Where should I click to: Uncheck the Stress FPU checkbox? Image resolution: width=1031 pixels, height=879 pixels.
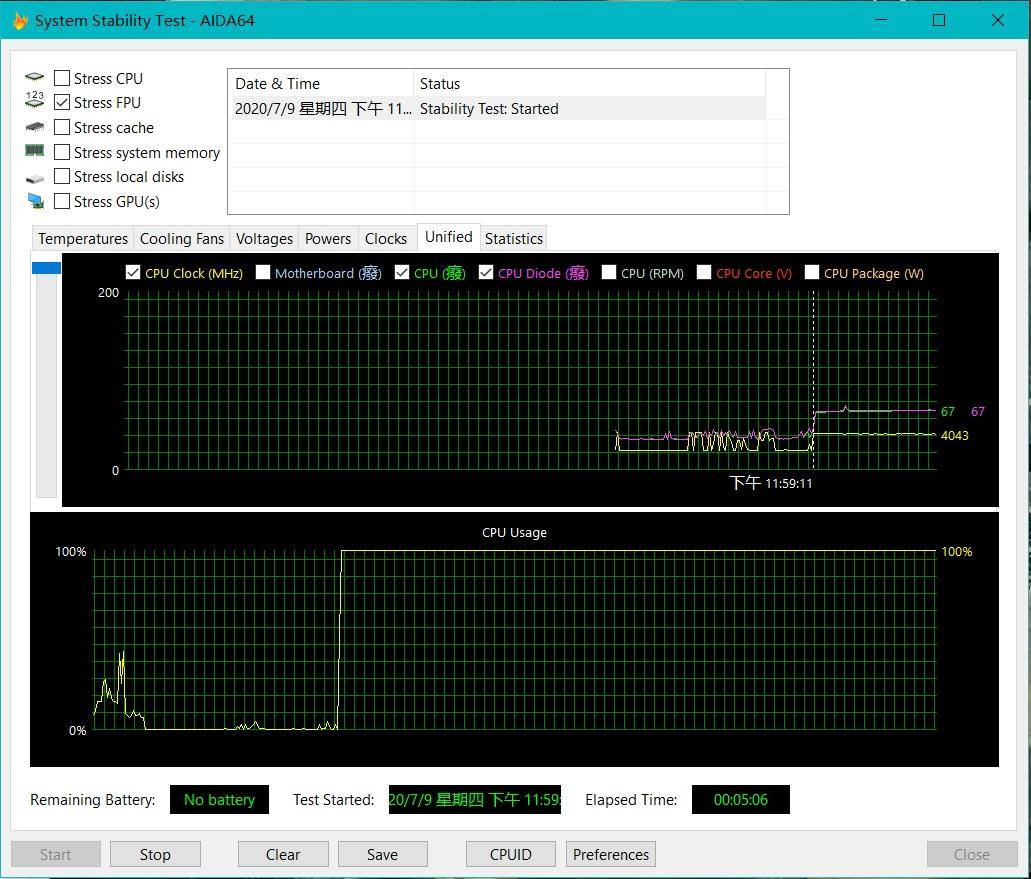click(62, 102)
